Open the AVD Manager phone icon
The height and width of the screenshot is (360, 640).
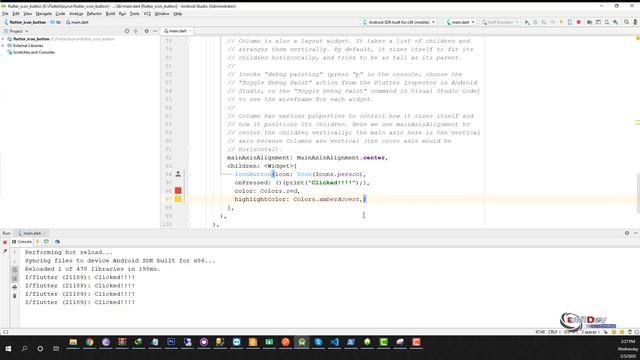[x=607, y=22]
